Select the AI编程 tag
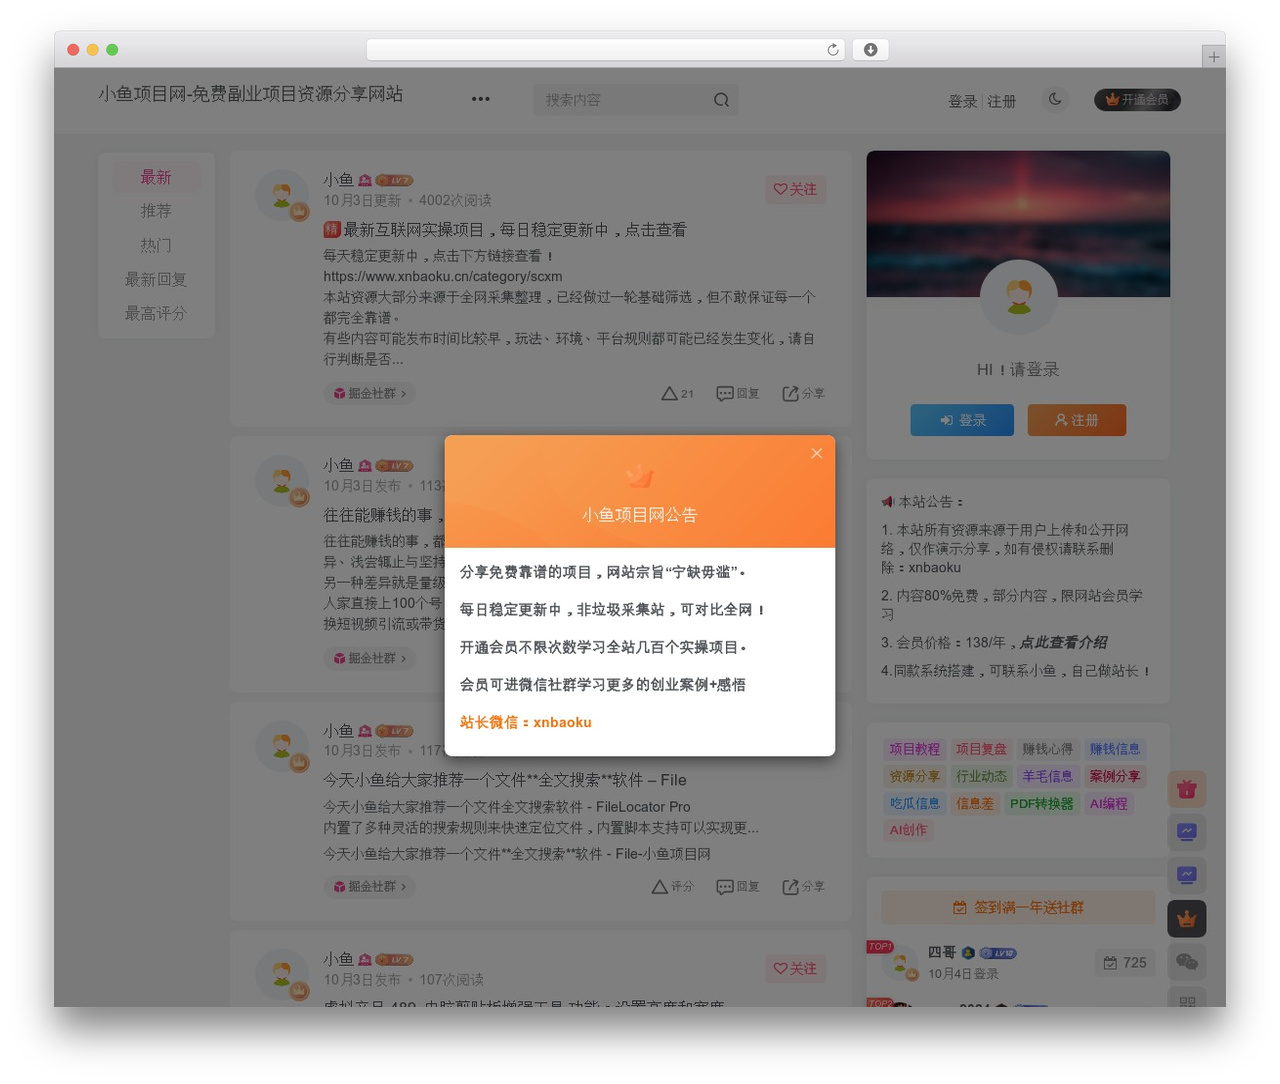The image size is (1280, 1084). coord(1108,803)
